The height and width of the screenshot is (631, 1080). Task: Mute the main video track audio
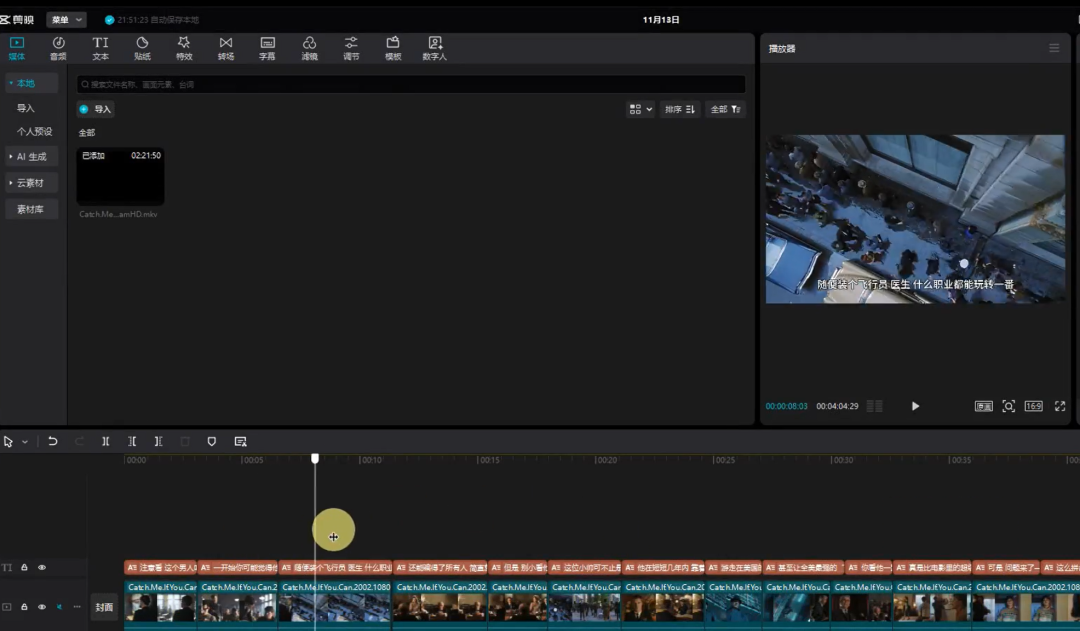pos(59,607)
